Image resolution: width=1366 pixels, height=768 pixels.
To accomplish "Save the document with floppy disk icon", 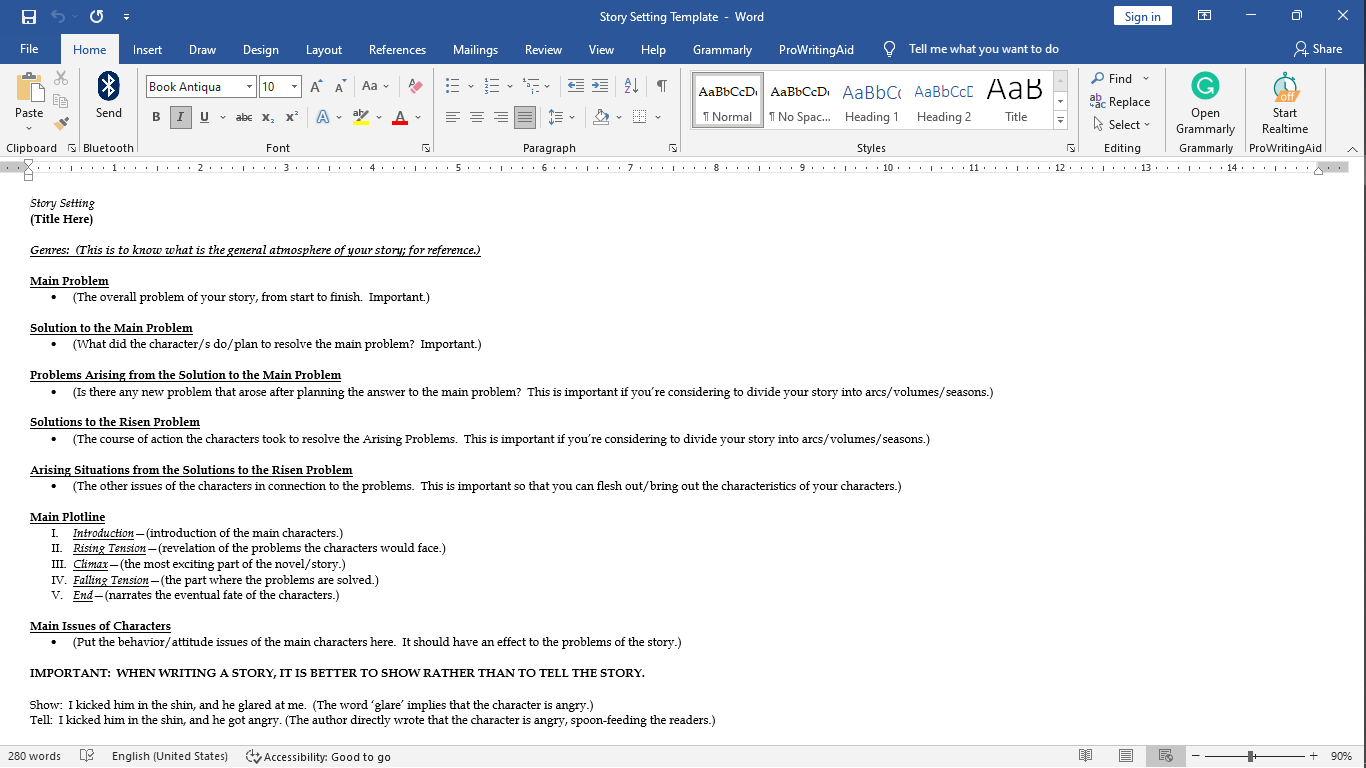I will [29, 17].
